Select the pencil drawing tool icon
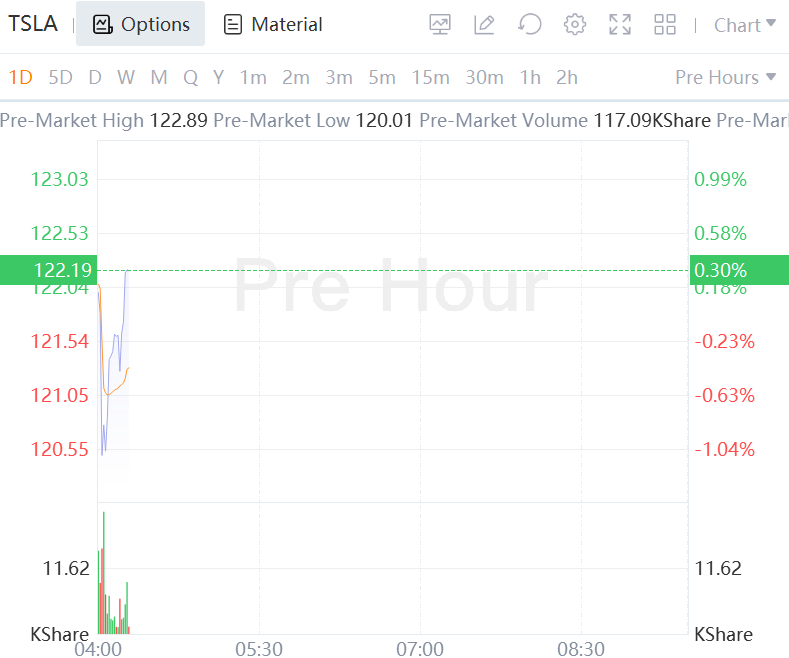This screenshot has height=658, width=789. (485, 24)
